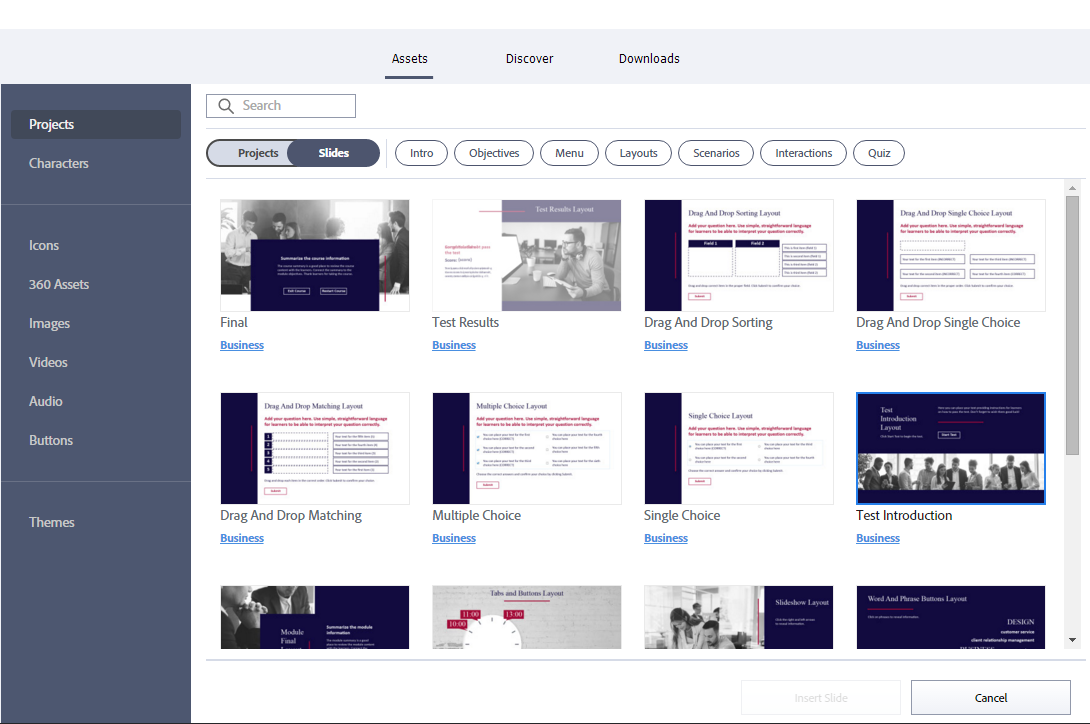Pick the Test Results slide thumbnail
The width and height of the screenshot is (1090, 724).
pyautogui.click(x=527, y=255)
